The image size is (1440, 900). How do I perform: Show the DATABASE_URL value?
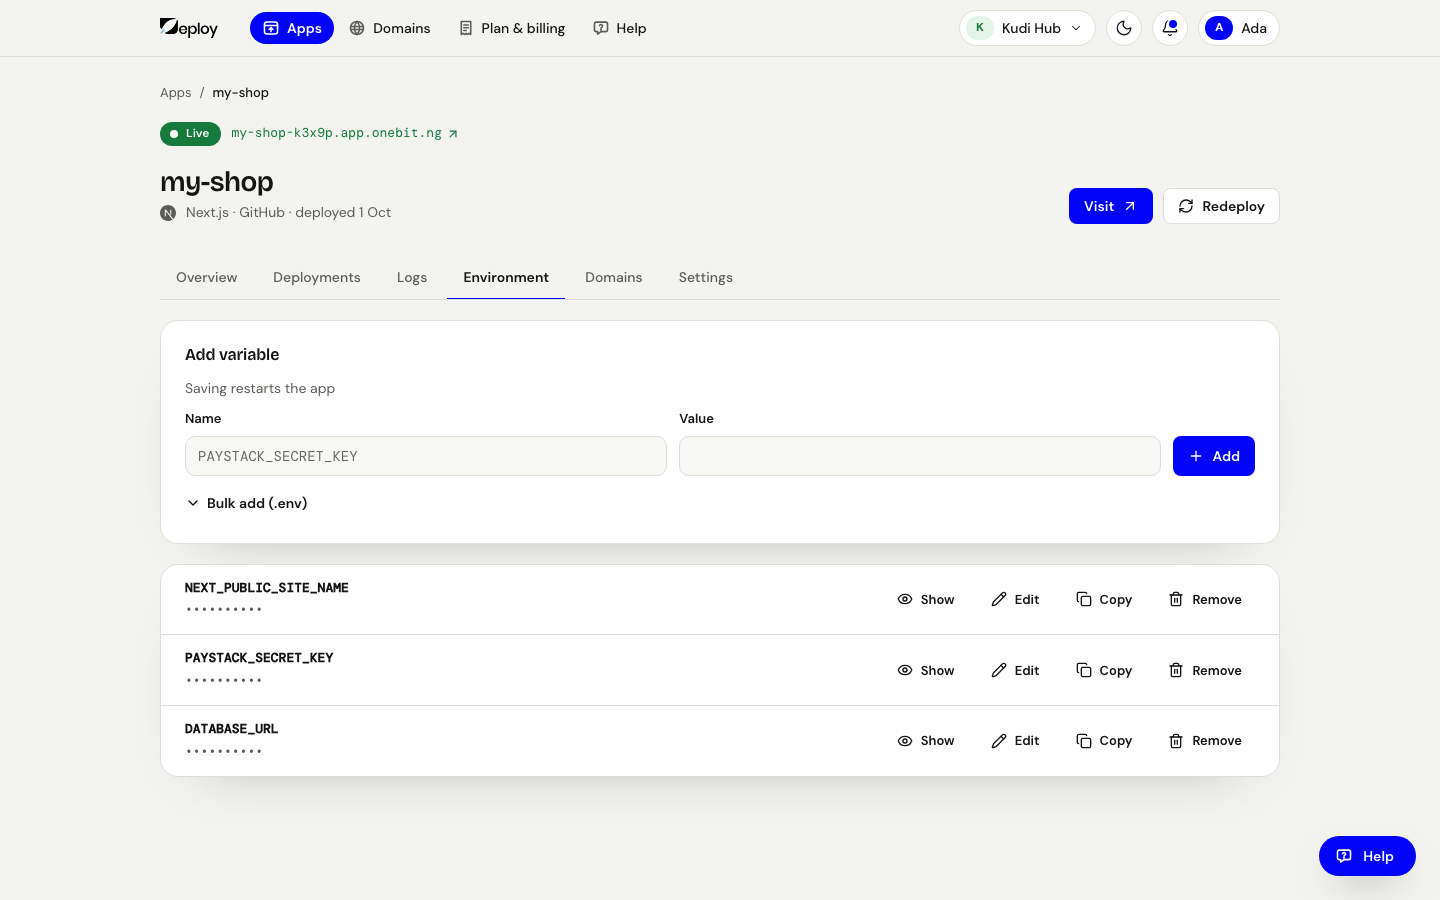[926, 741]
